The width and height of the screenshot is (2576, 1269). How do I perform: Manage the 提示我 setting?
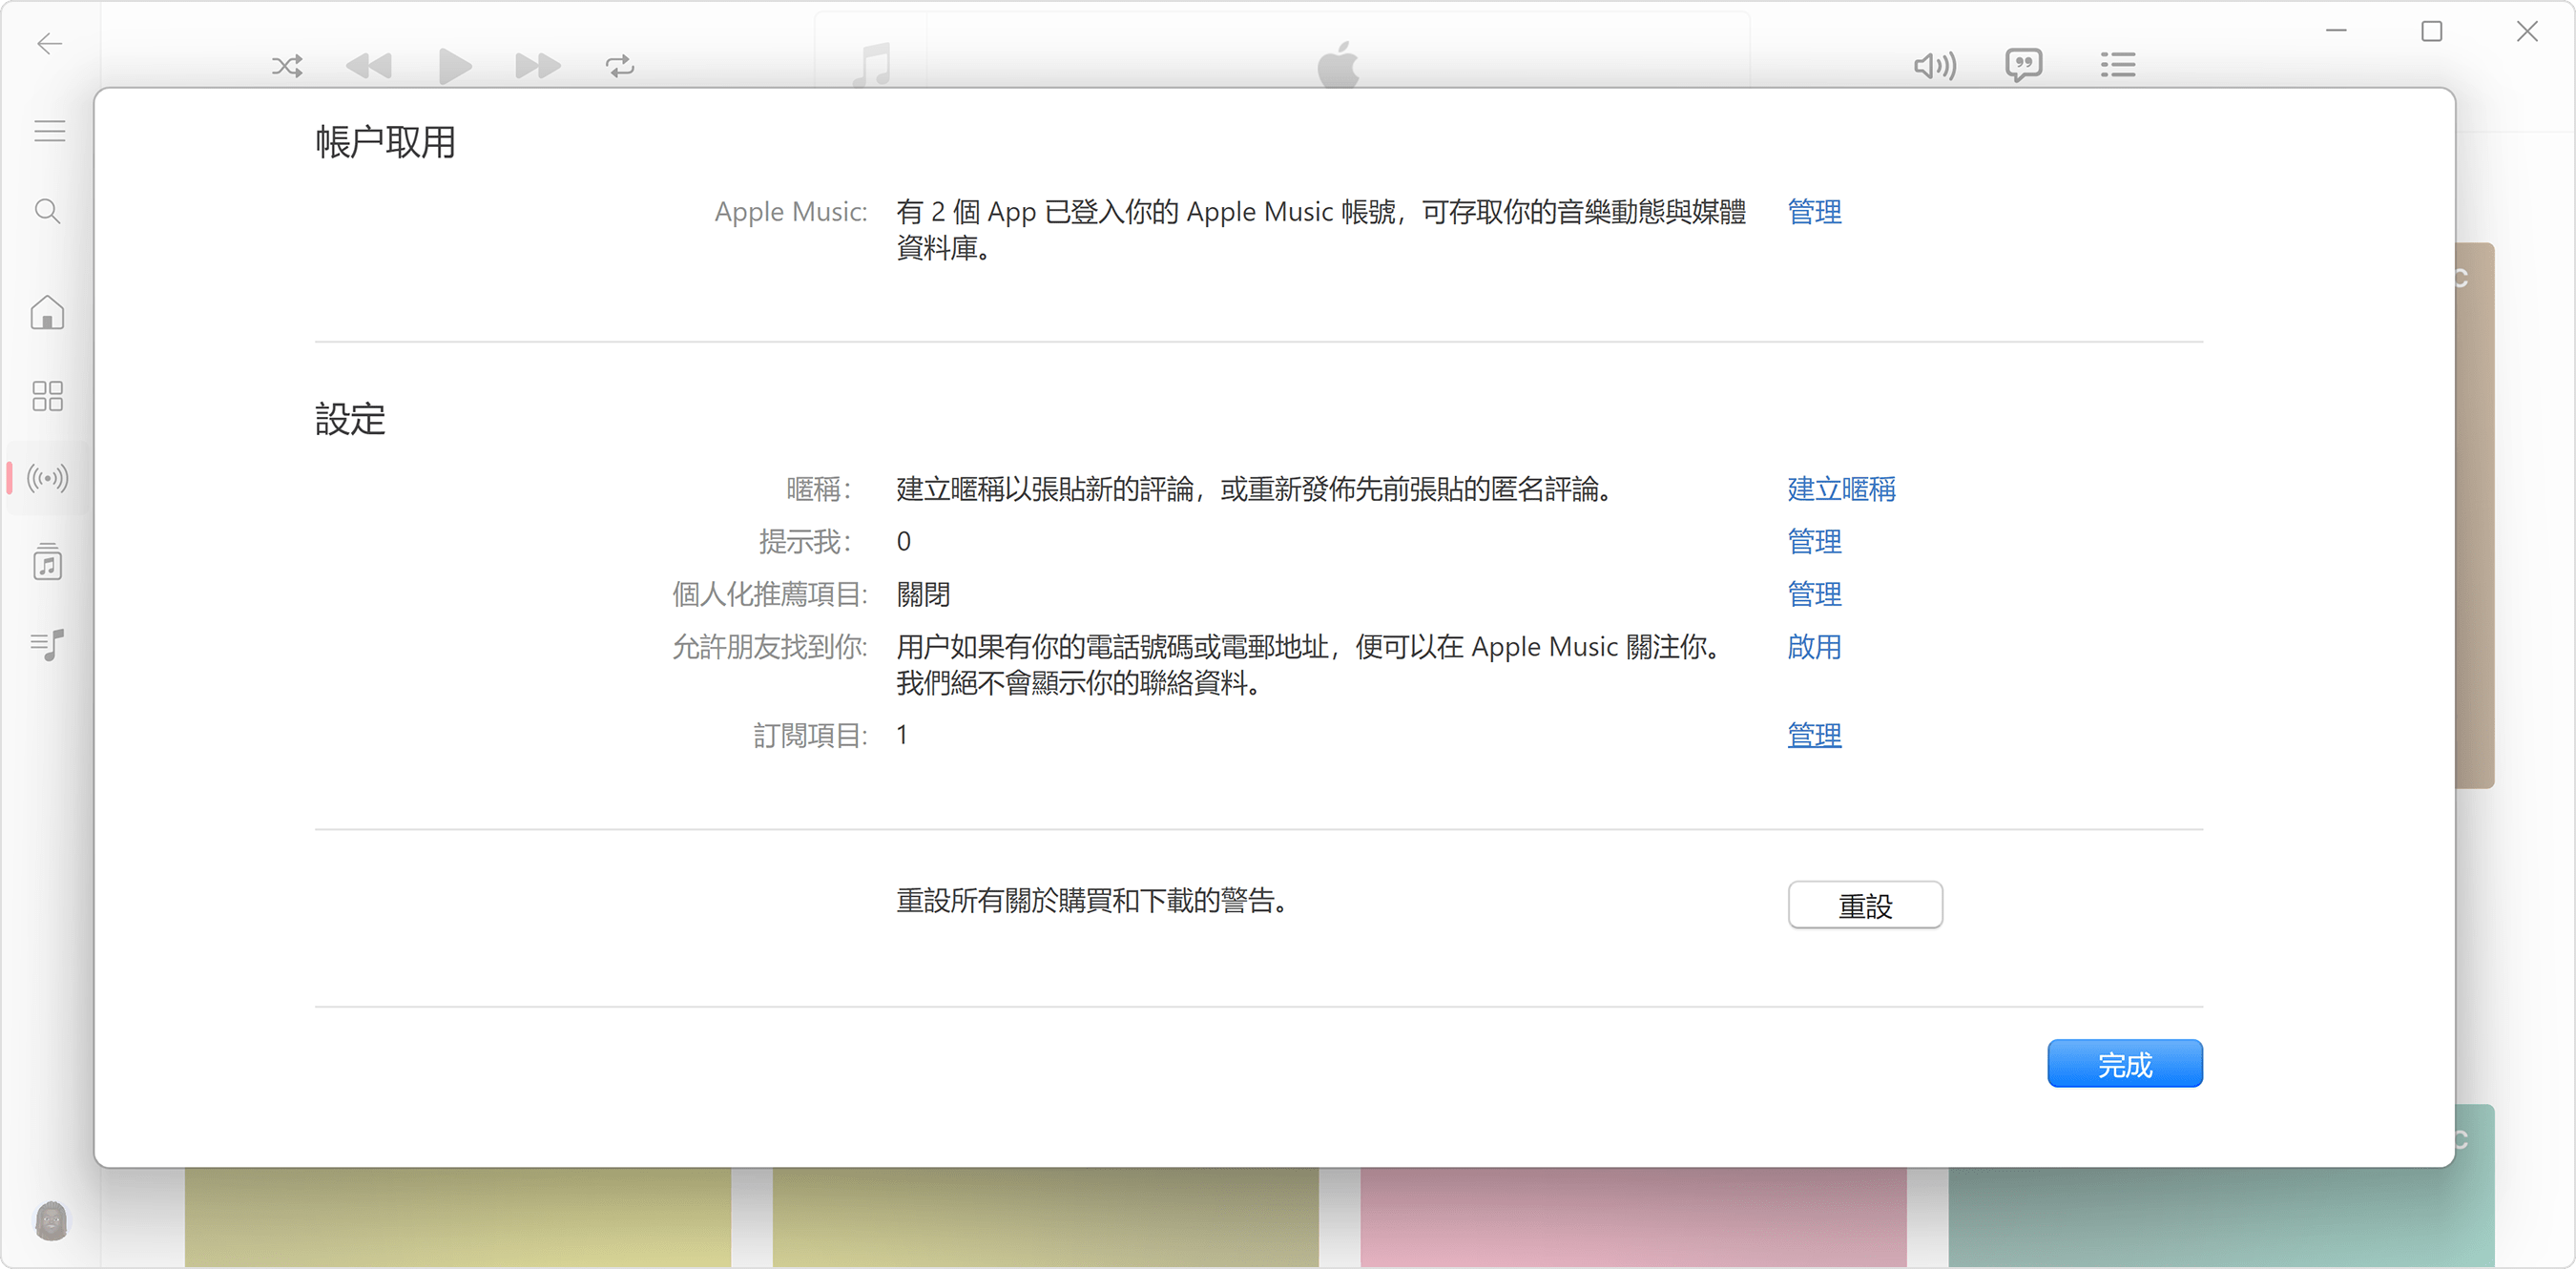click(1814, 542)
